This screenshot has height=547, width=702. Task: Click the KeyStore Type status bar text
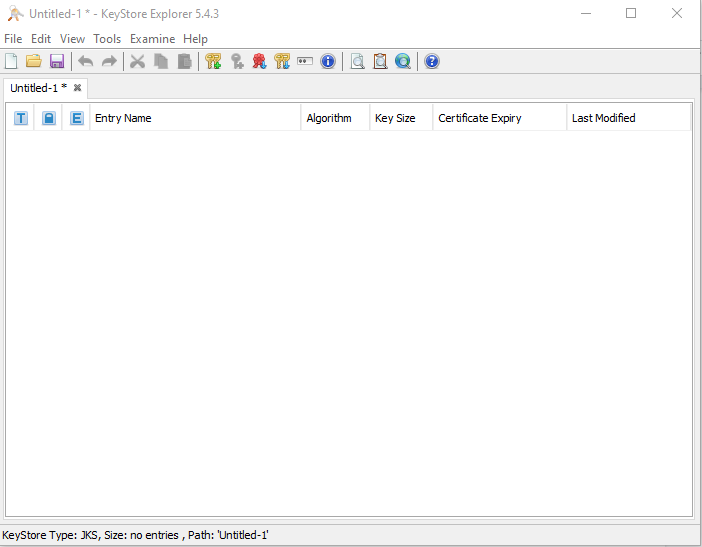(x=135, y=535)
